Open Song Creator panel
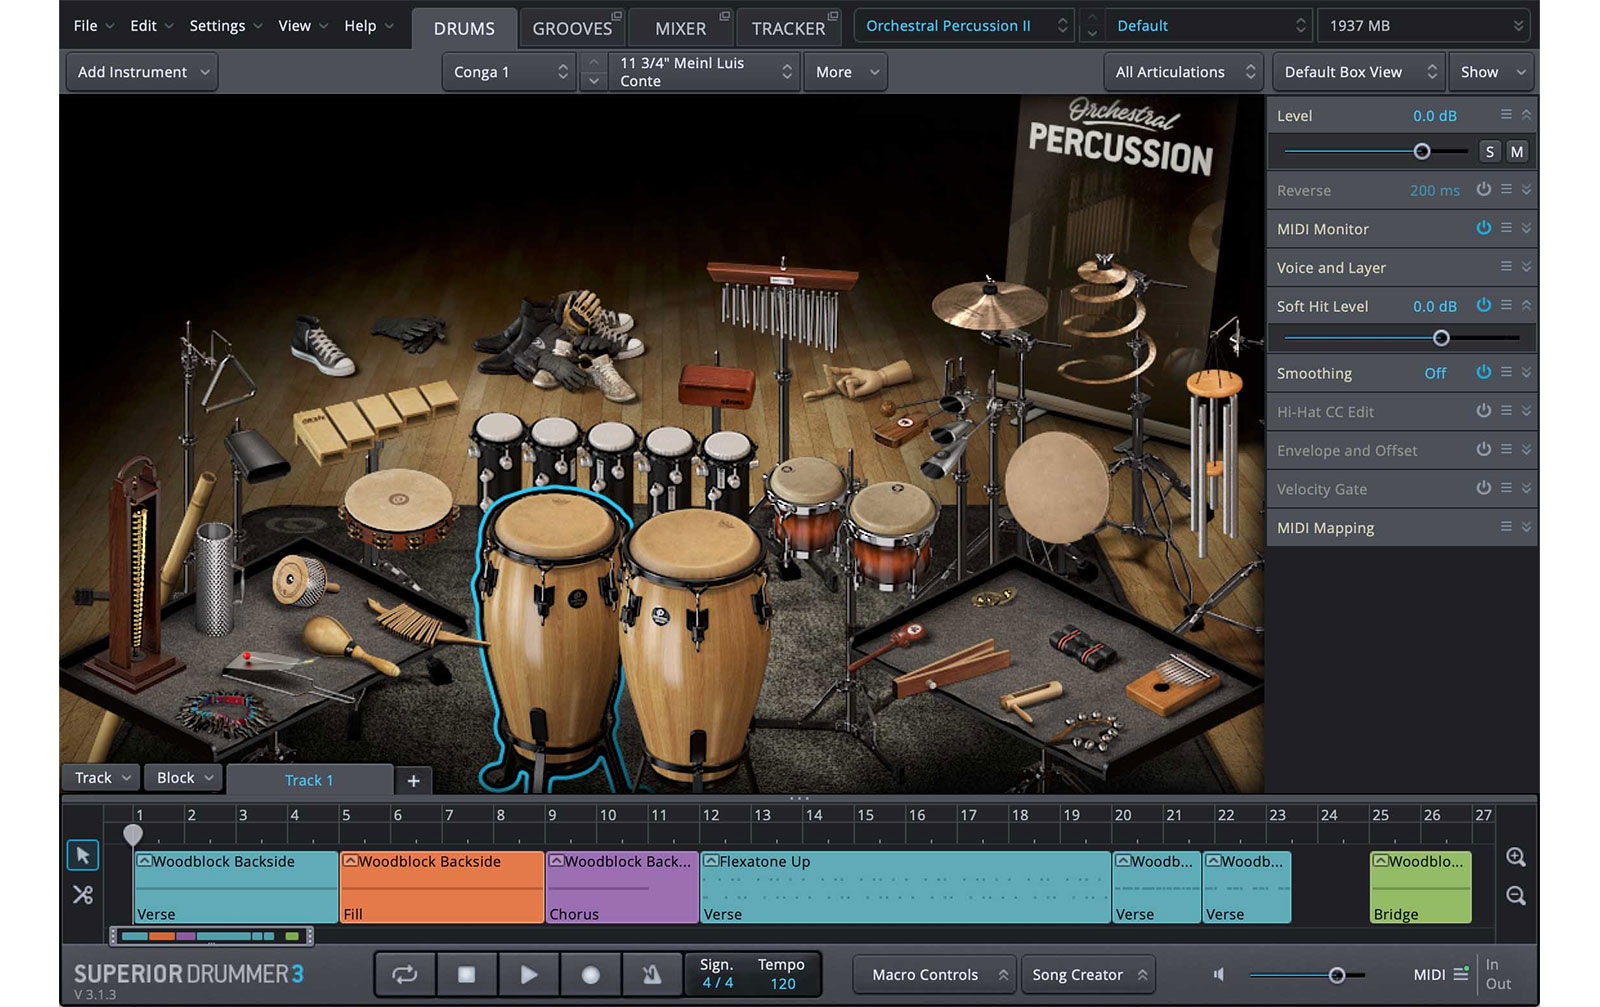This screenshot has width=1600, height=1007. [1087, 975]
